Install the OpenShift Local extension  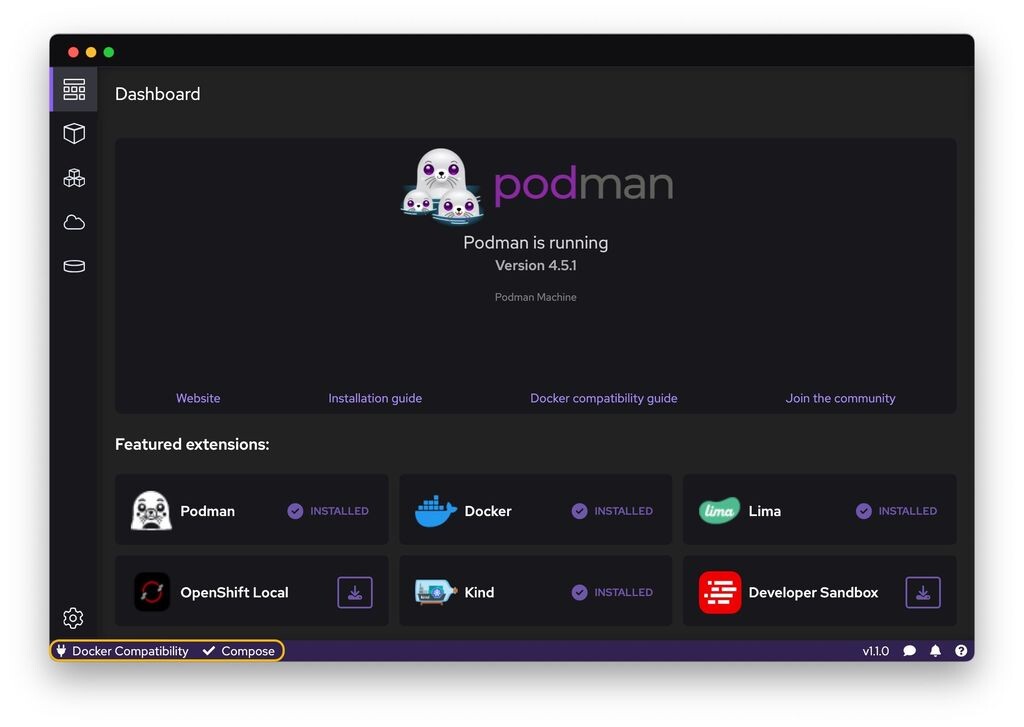click(x=355, y=592)
